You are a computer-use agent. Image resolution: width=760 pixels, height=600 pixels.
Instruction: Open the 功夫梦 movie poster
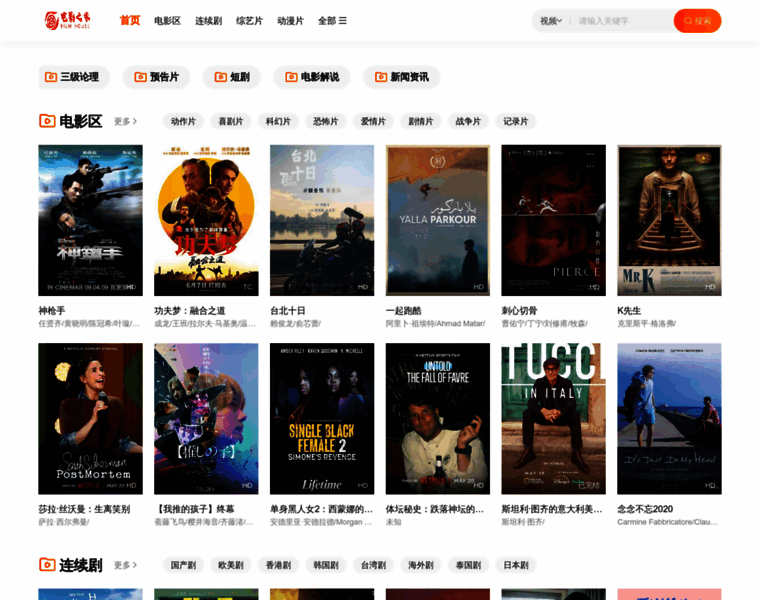(206, 220)
